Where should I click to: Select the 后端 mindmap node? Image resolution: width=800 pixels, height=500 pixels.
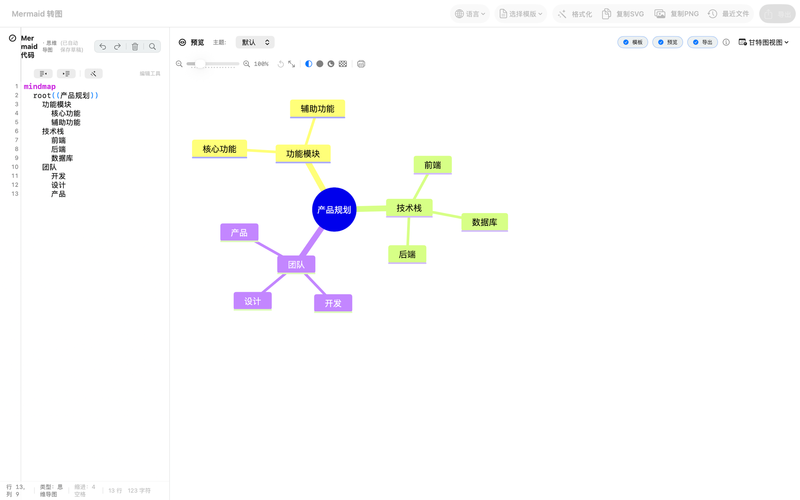(x=407, y=254)
